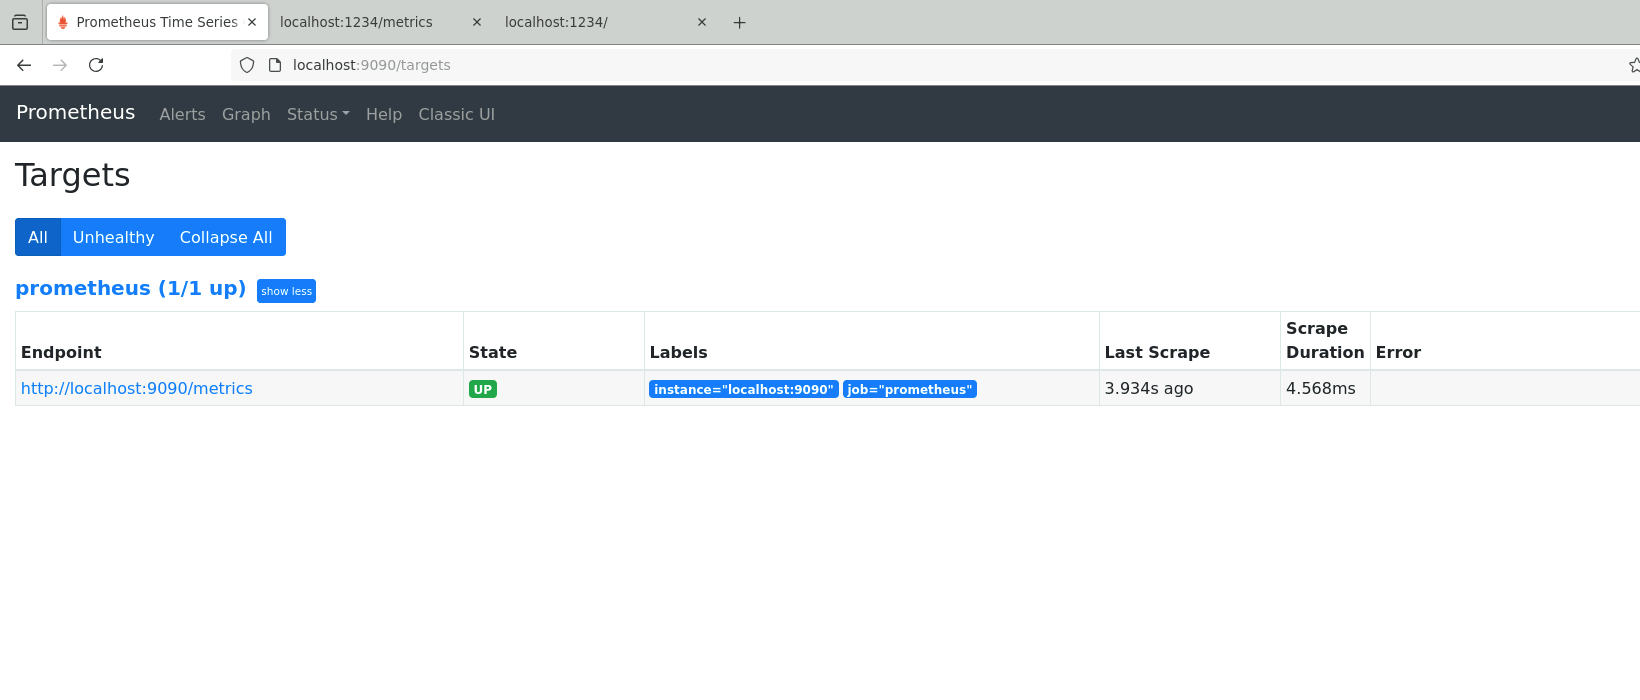
Task: Open the Help page
Action: click(x=384, y=114)
